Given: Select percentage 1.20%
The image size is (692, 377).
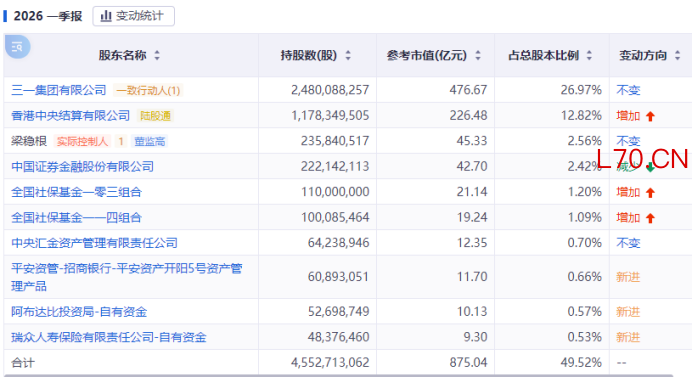Looking at the screenshot, I should [585, 192].
